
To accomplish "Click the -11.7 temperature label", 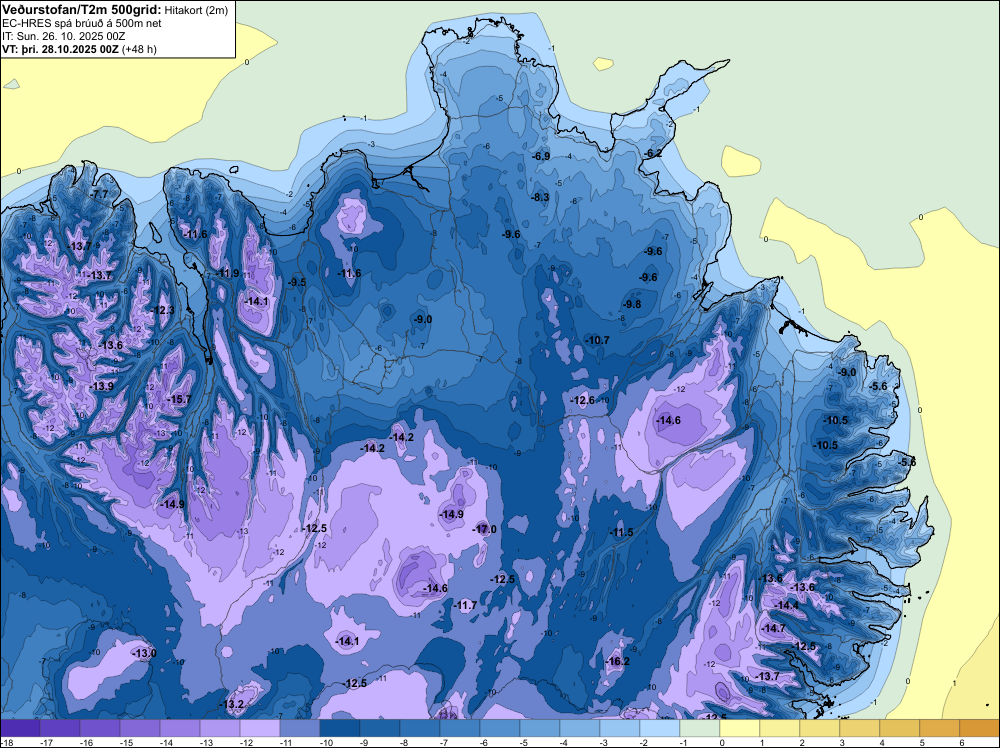I will coord(465,605).
